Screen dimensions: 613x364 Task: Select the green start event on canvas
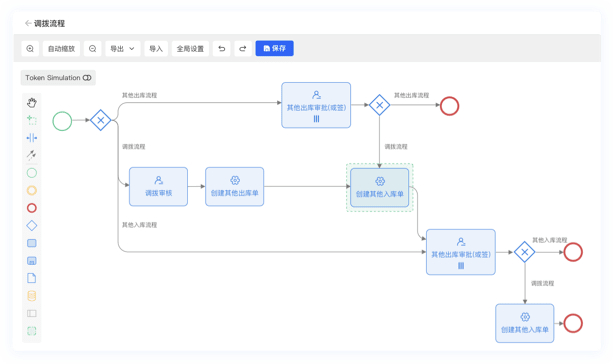click(62, 121)
